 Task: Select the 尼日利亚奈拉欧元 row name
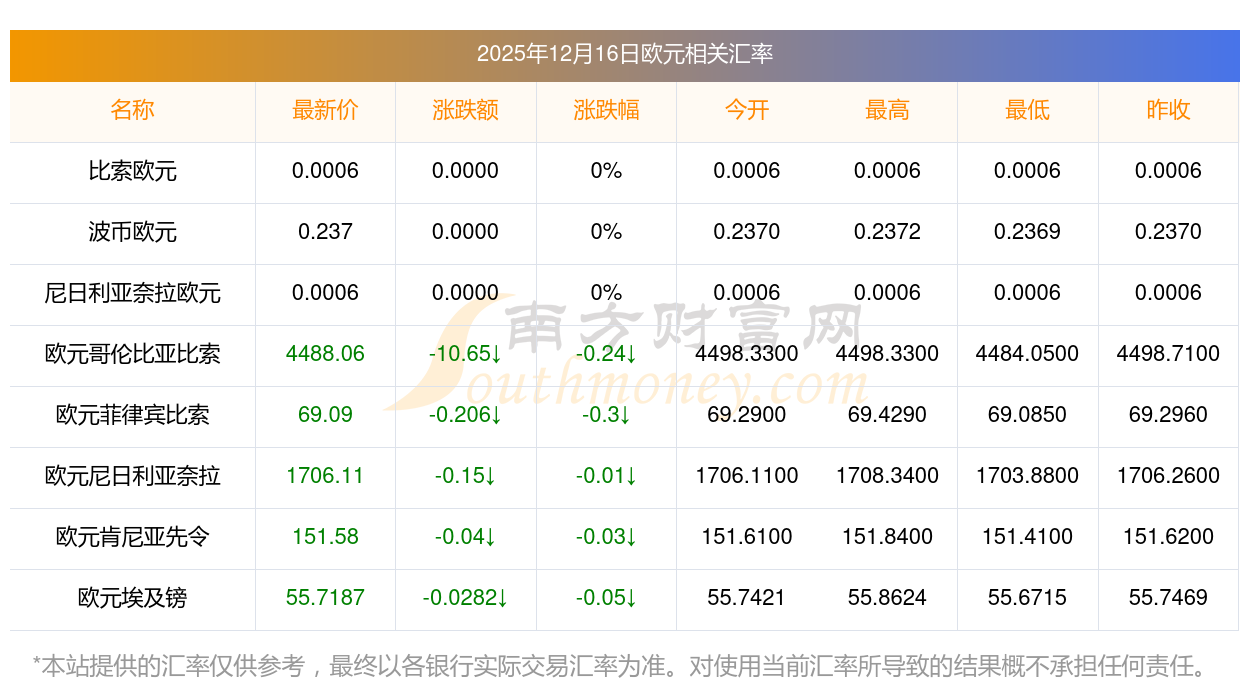pos(132,293)
